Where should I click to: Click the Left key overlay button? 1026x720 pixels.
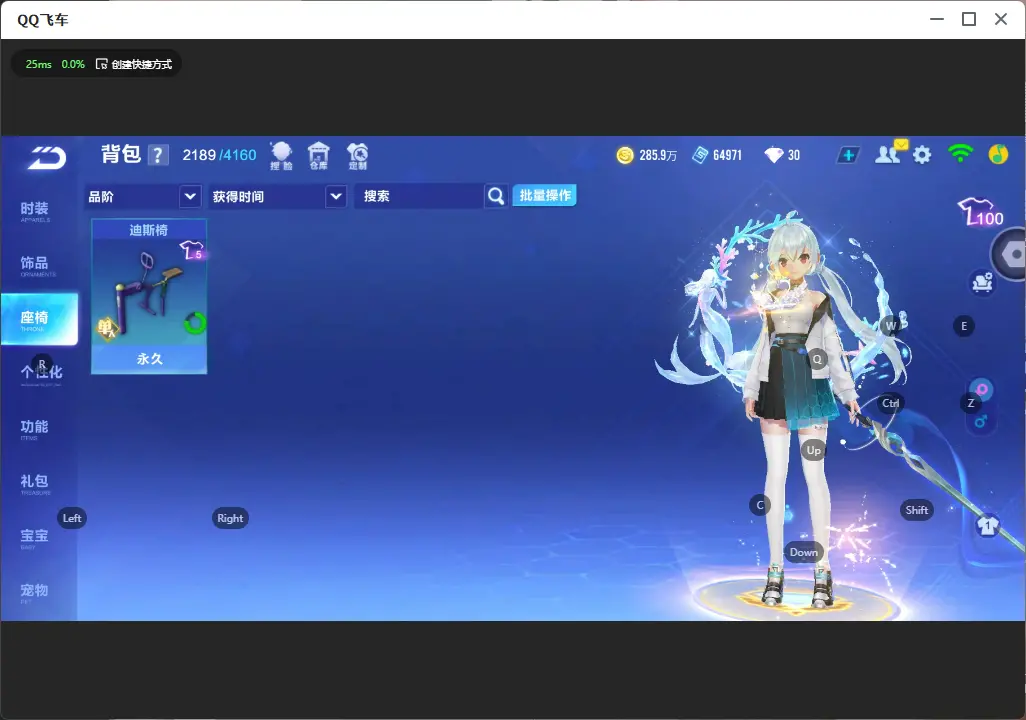pos(72,518)
